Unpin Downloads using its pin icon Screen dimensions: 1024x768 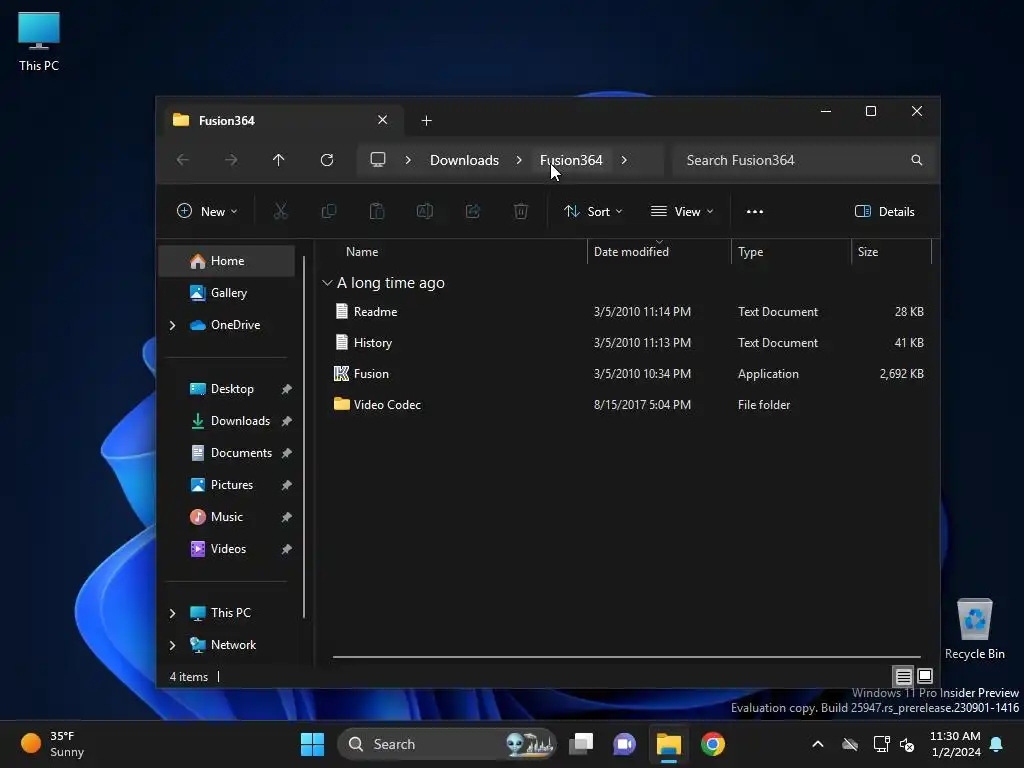pyautogui.click(x=287, y=421)
